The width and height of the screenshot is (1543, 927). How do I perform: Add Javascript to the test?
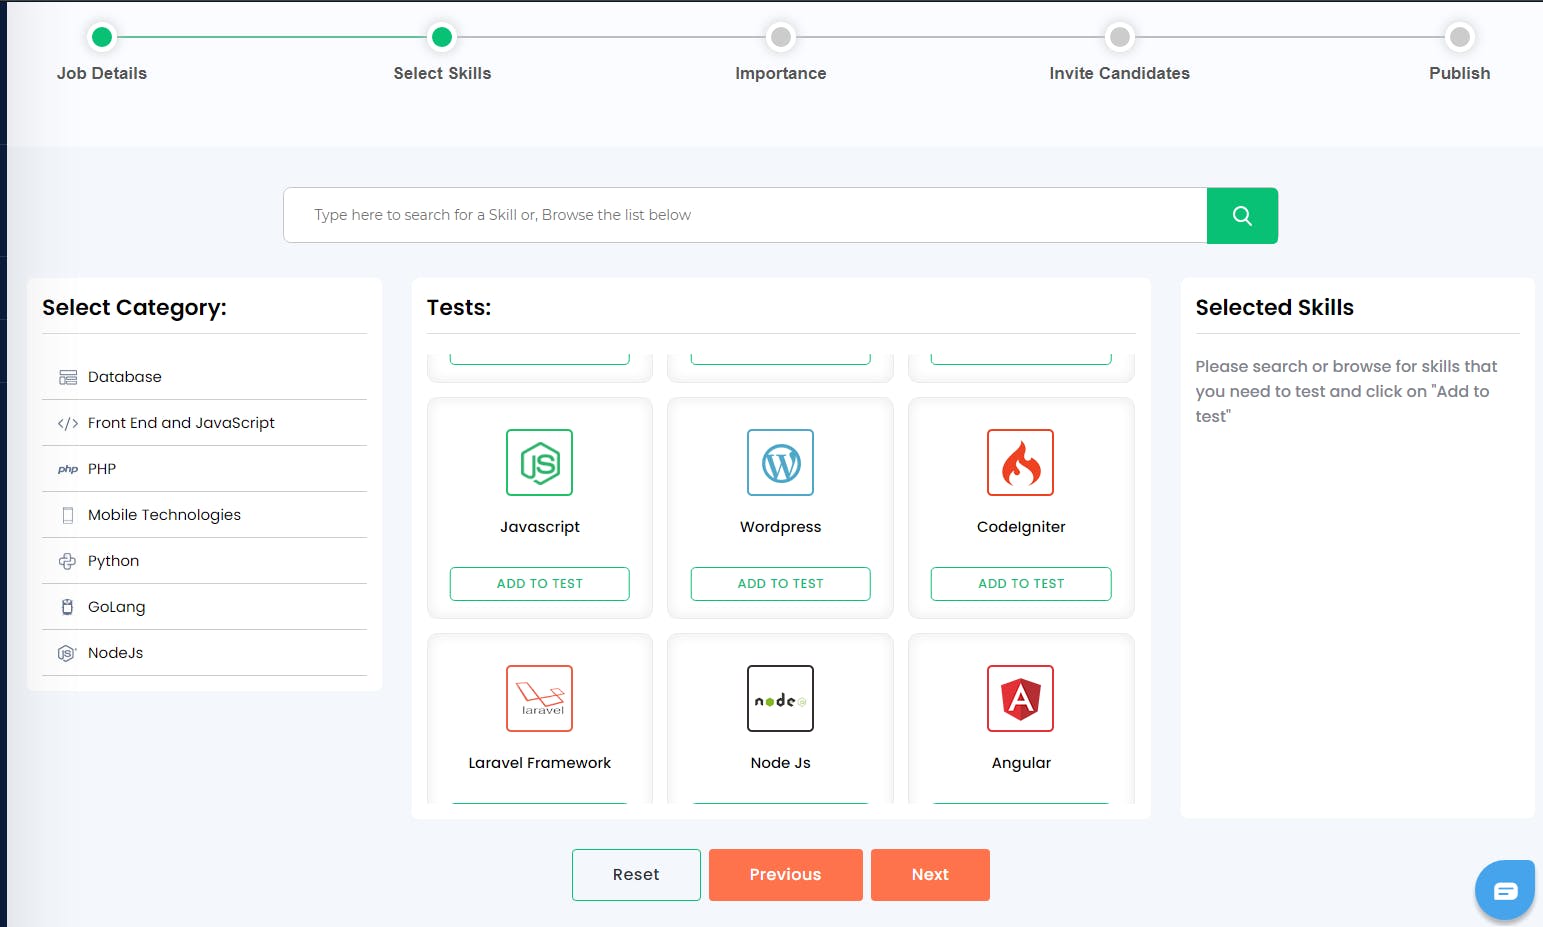click(x=540, y=584)
